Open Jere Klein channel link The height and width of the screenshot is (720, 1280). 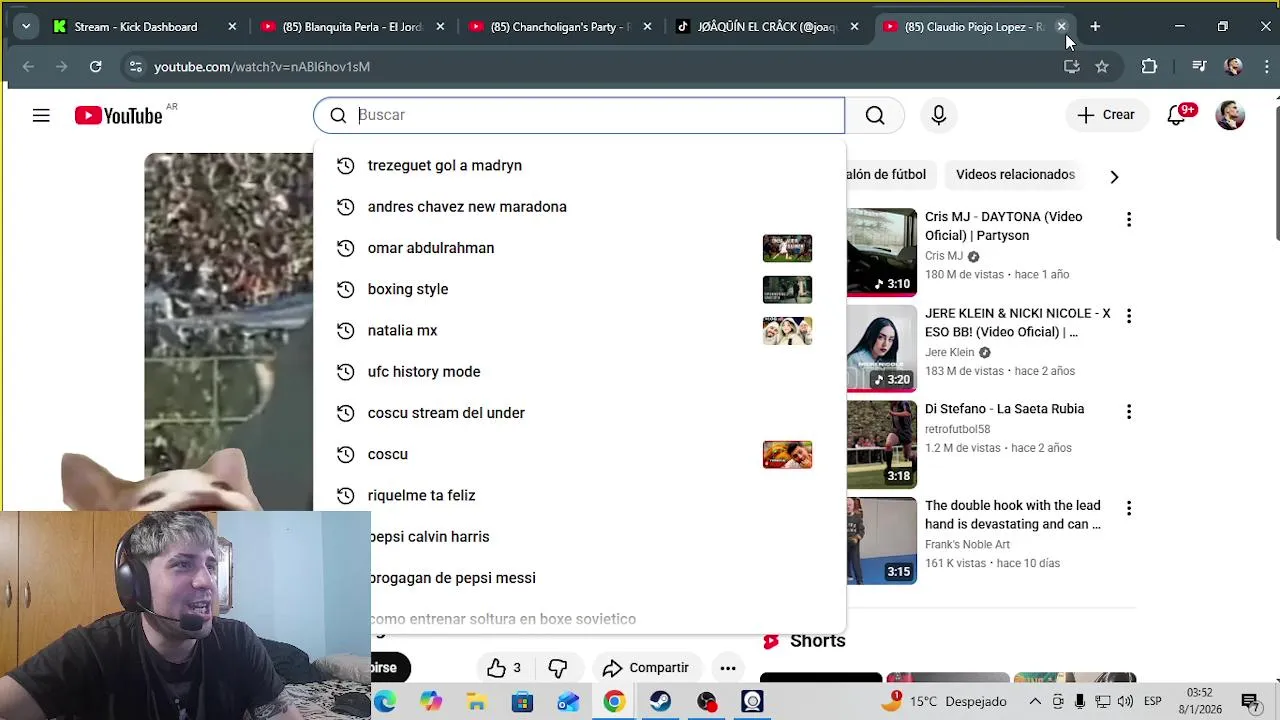[x=949, y=352]
